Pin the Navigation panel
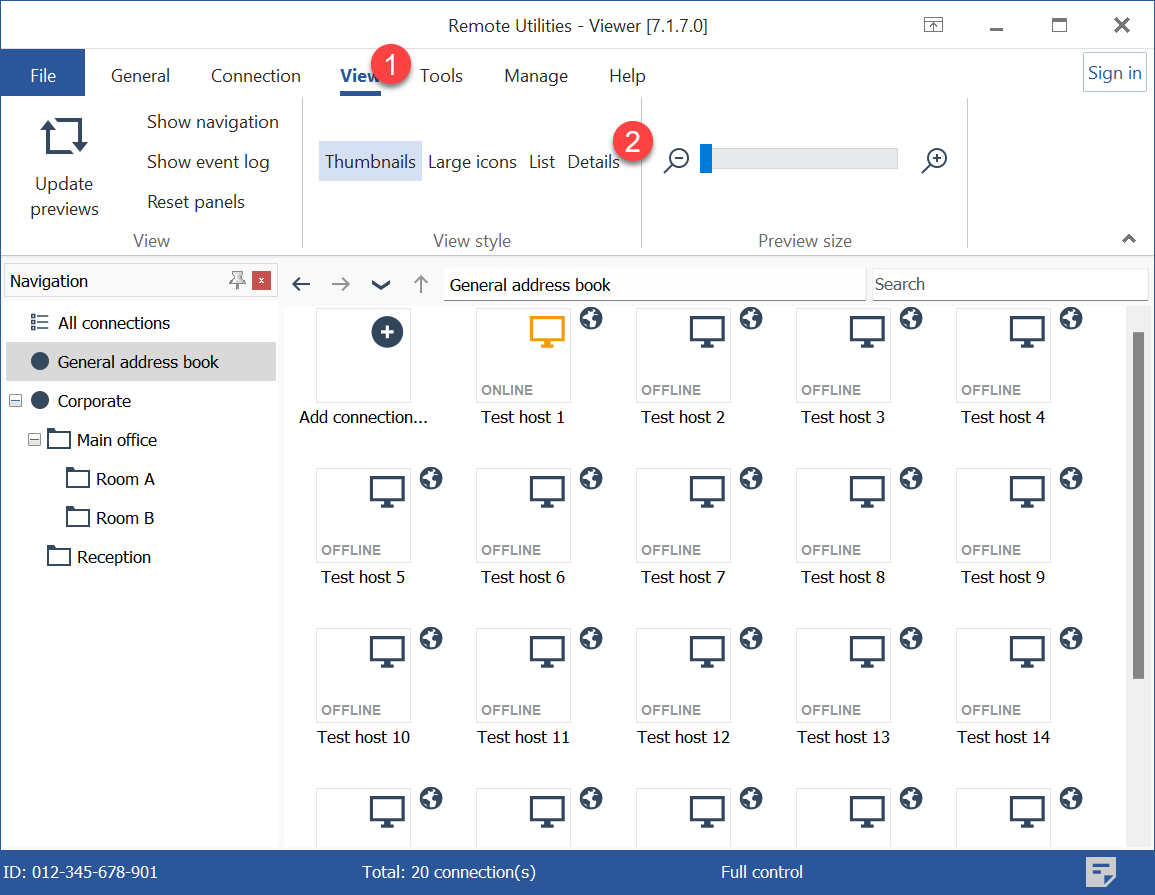 pyautogui.click(x=237, y=281)
